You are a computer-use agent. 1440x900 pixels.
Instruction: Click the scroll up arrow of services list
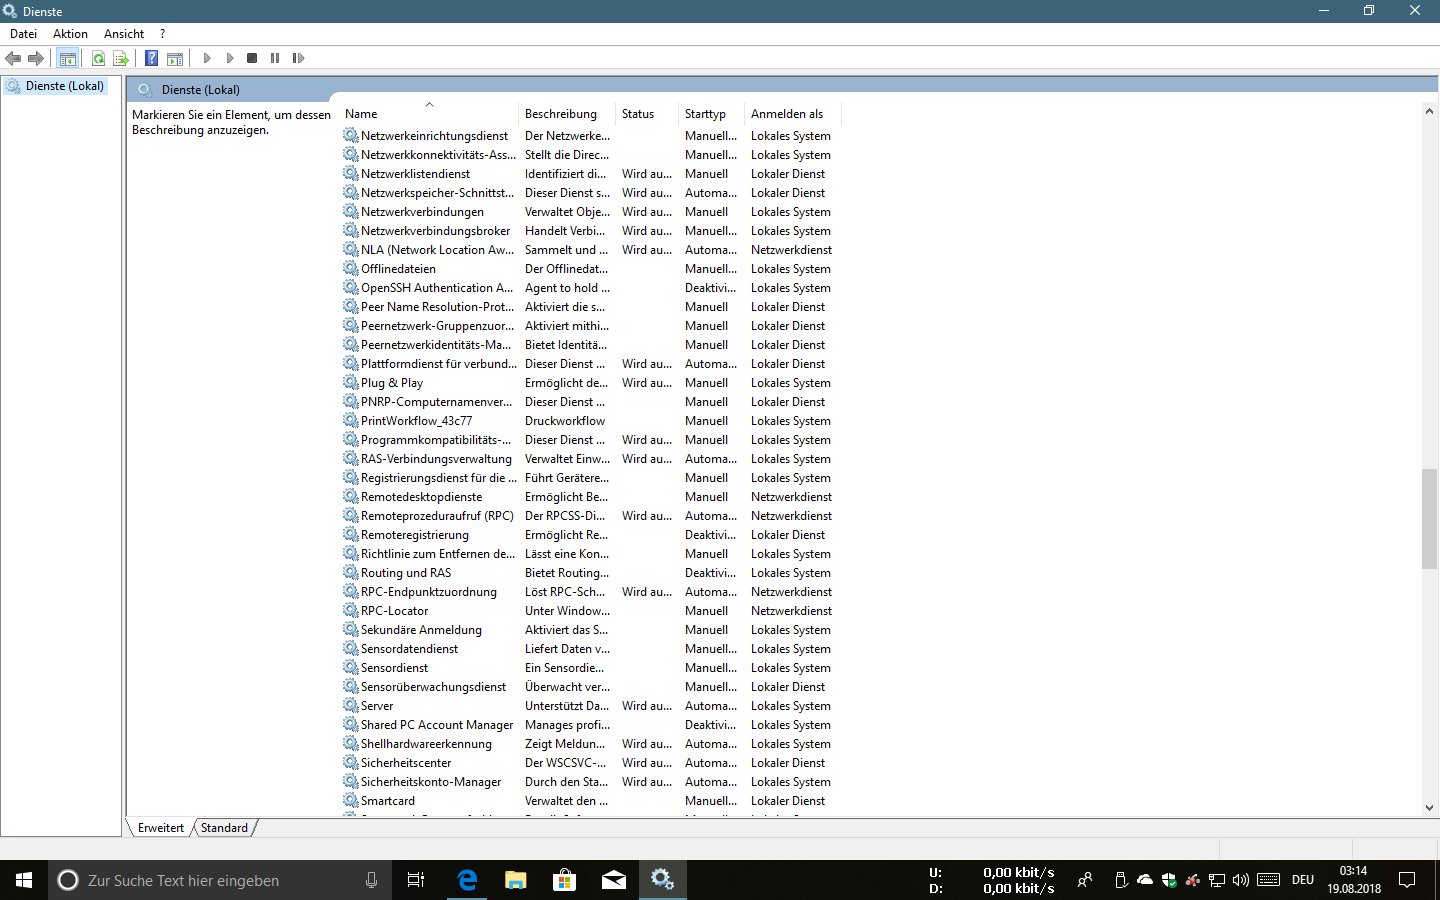click(x=1429, y=111)
